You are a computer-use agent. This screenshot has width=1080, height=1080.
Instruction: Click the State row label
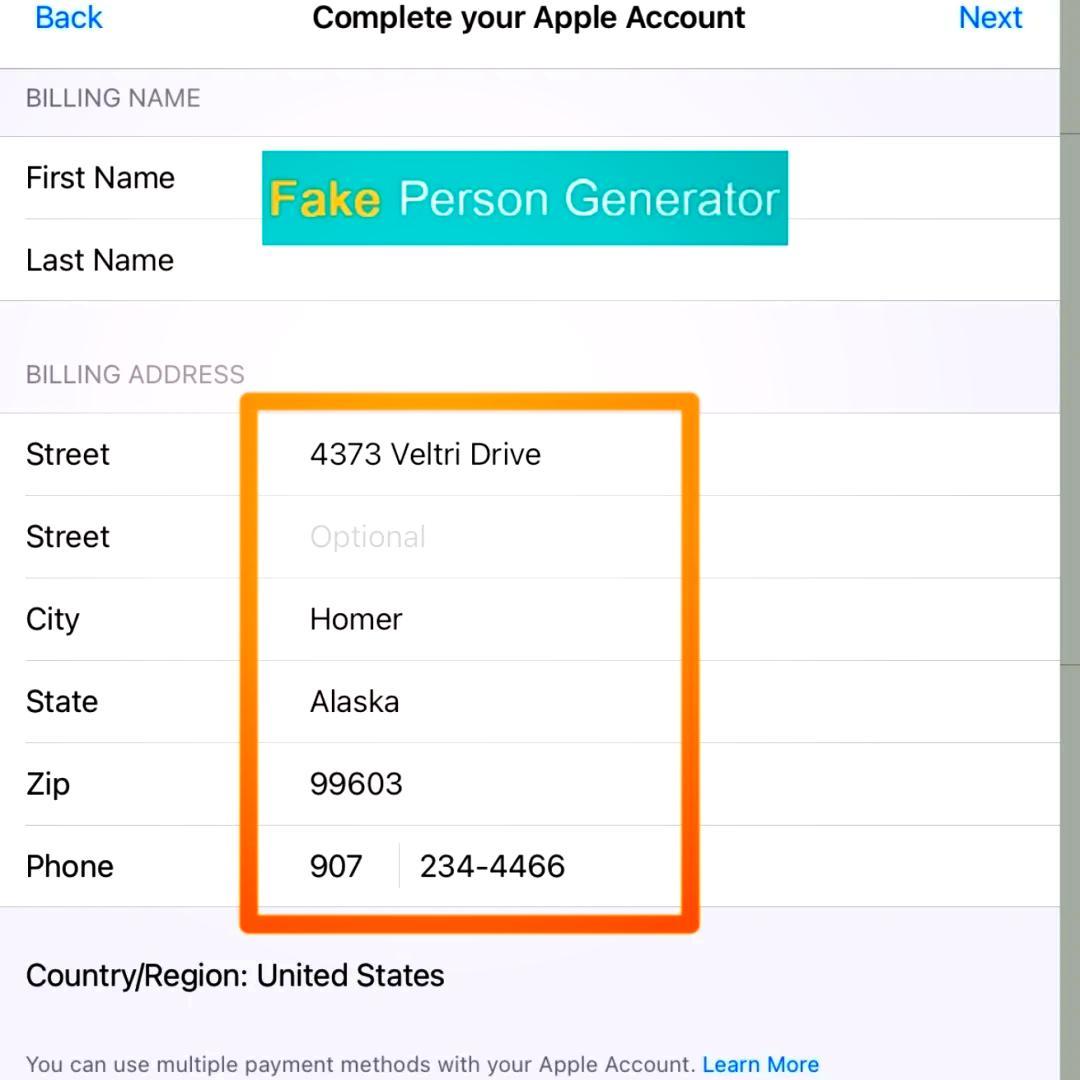[x=62, y=702]
